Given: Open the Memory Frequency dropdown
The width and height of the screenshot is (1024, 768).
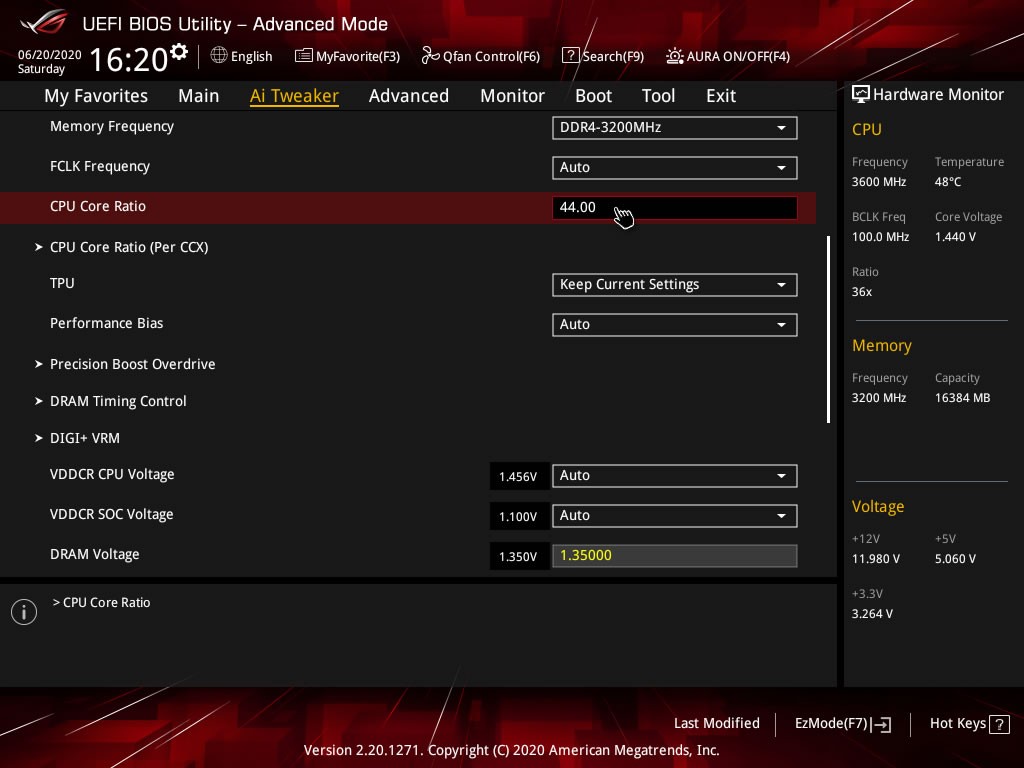Looking at the screenshot, I should pyautogui.click(x=674, y=128).
